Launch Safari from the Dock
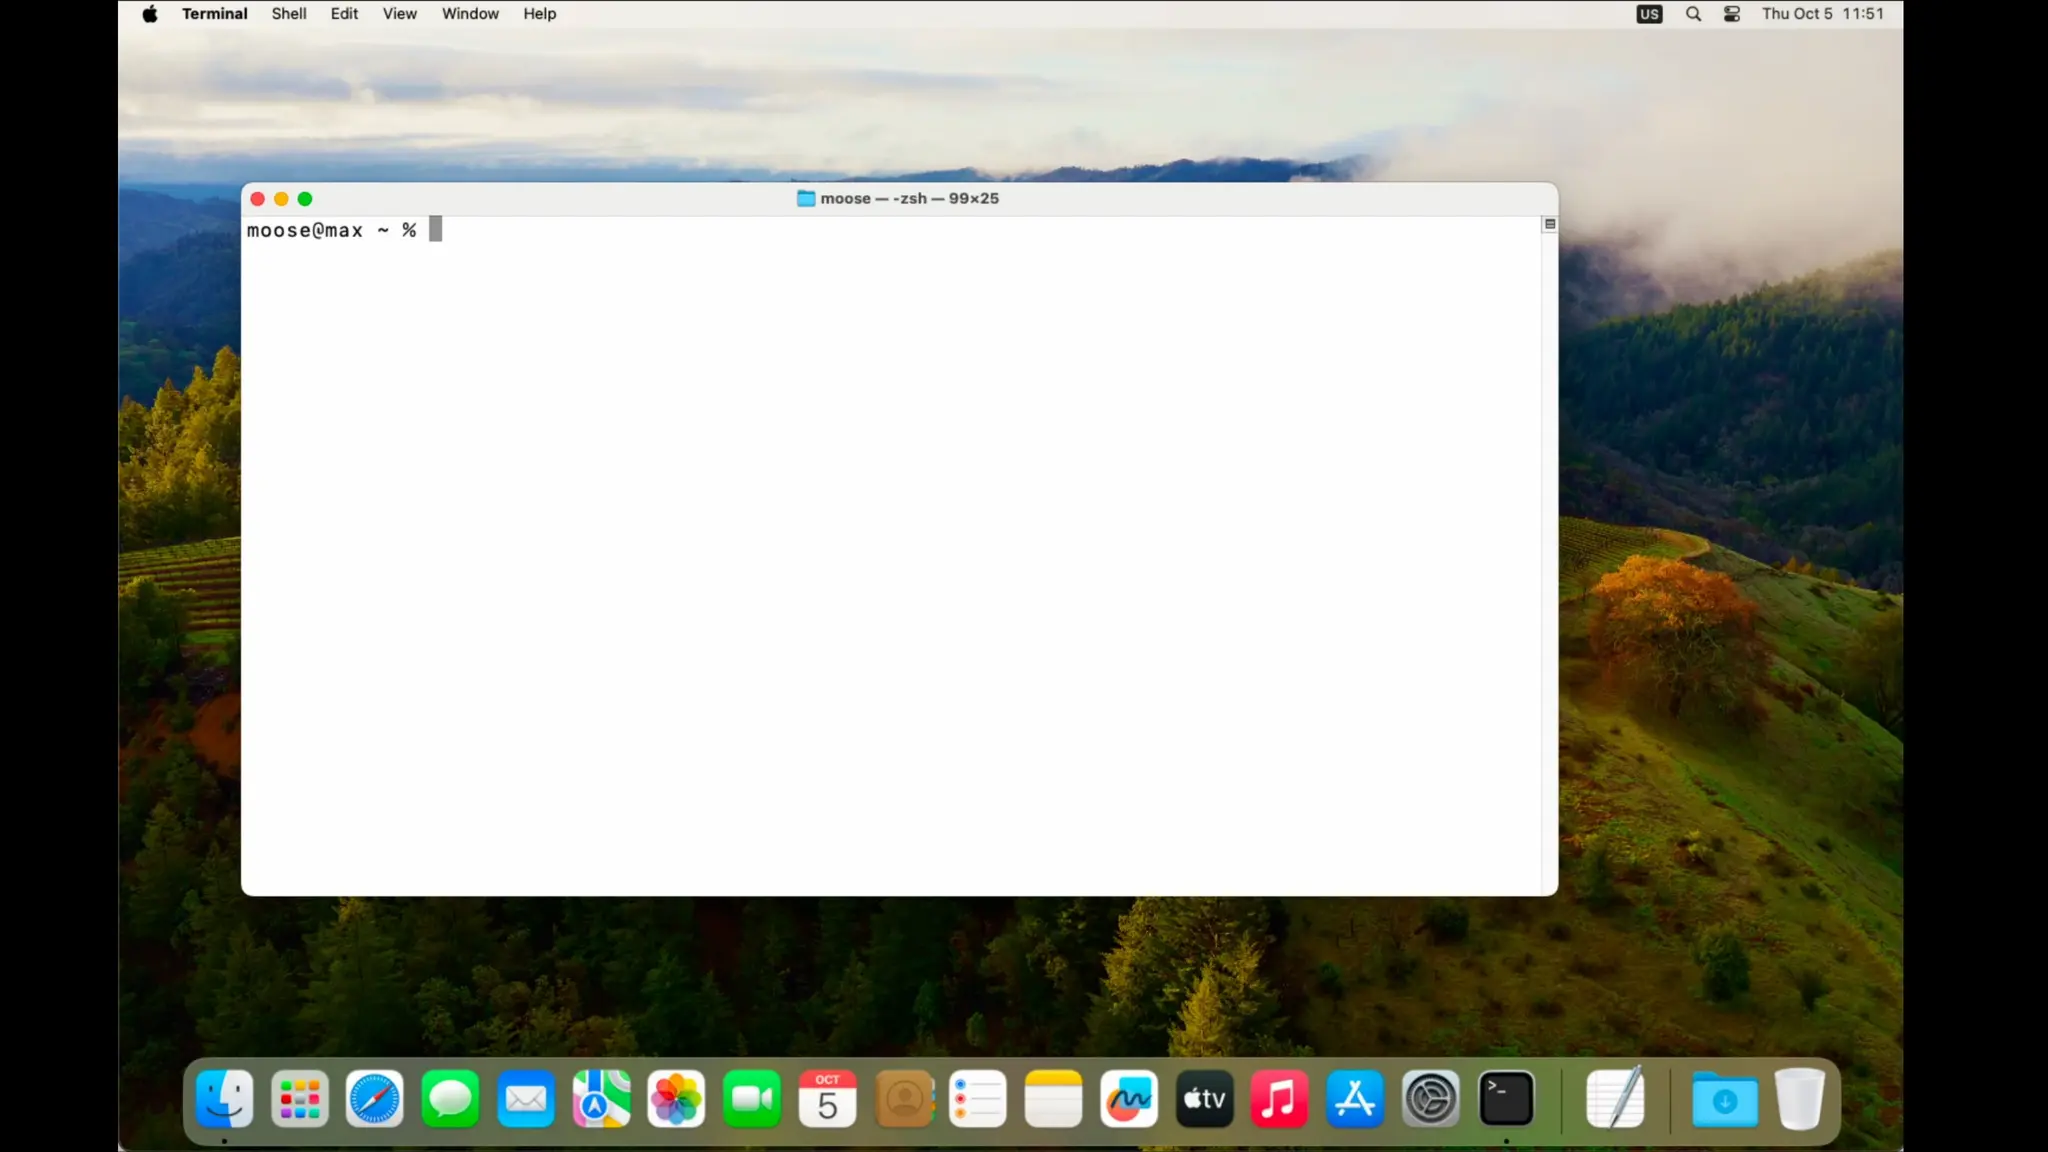This screenshot has width=2048, height=1152. [375, 1099]
